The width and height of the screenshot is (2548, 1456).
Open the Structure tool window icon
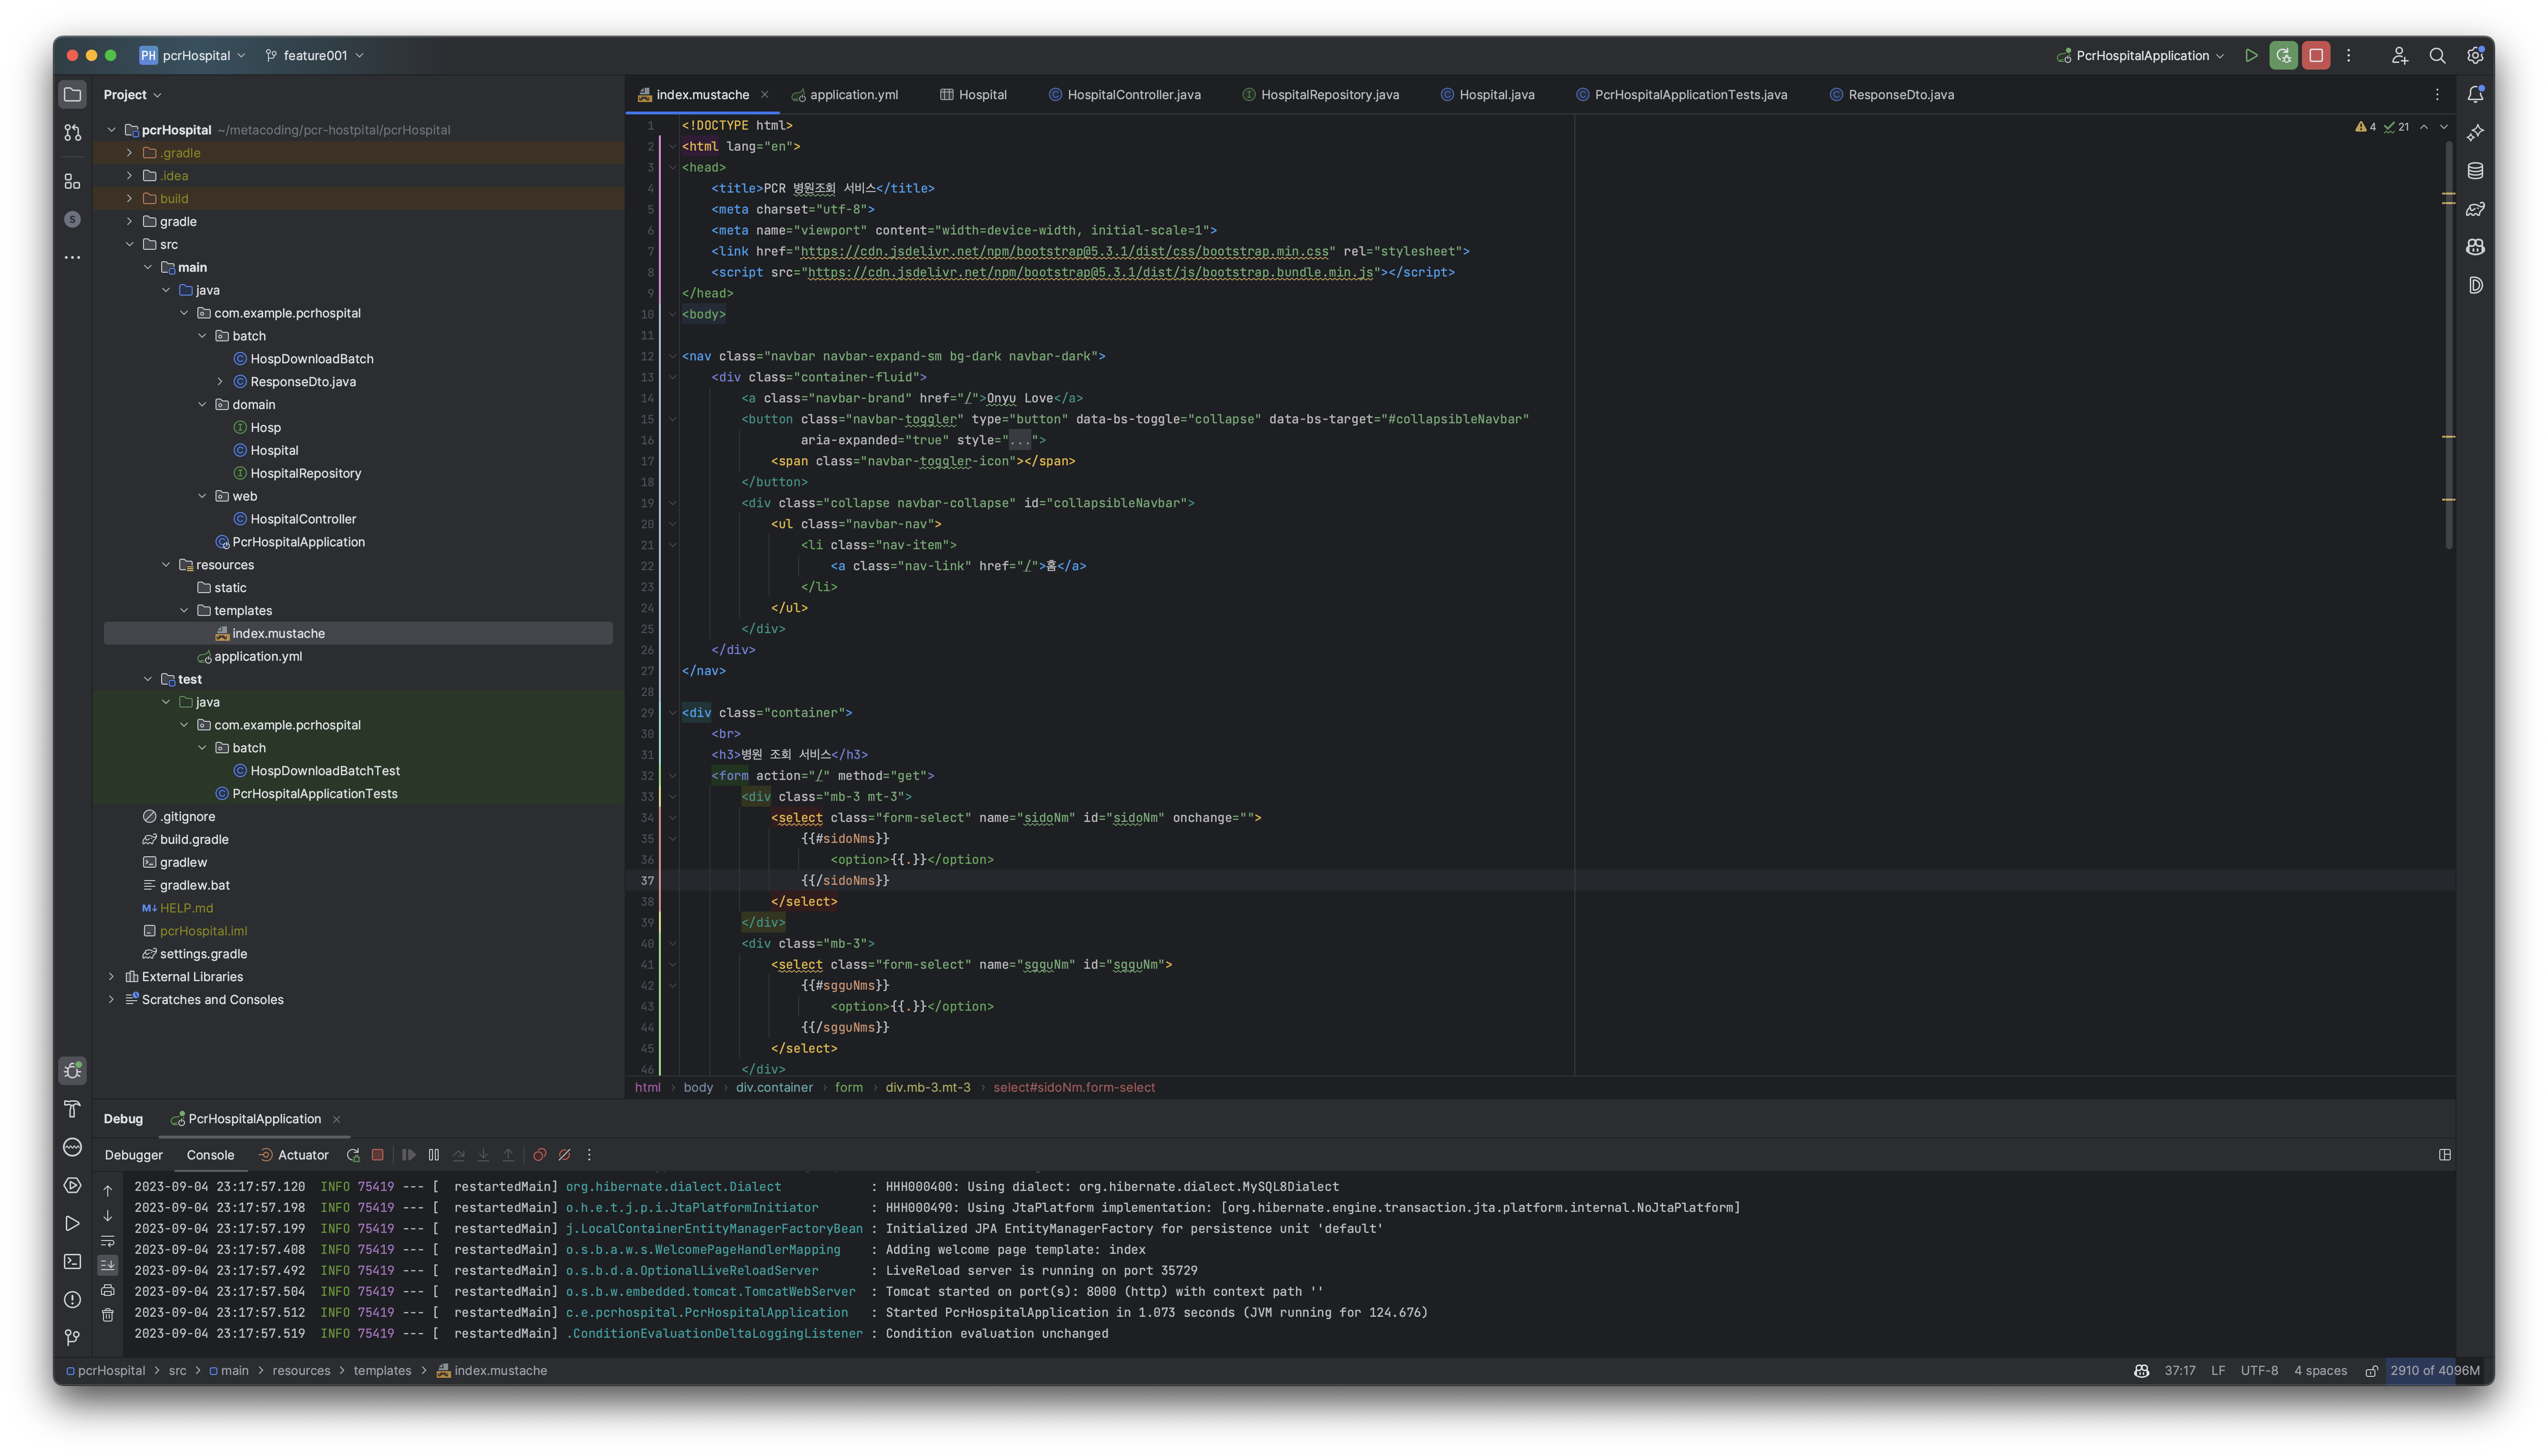point(72,182)
